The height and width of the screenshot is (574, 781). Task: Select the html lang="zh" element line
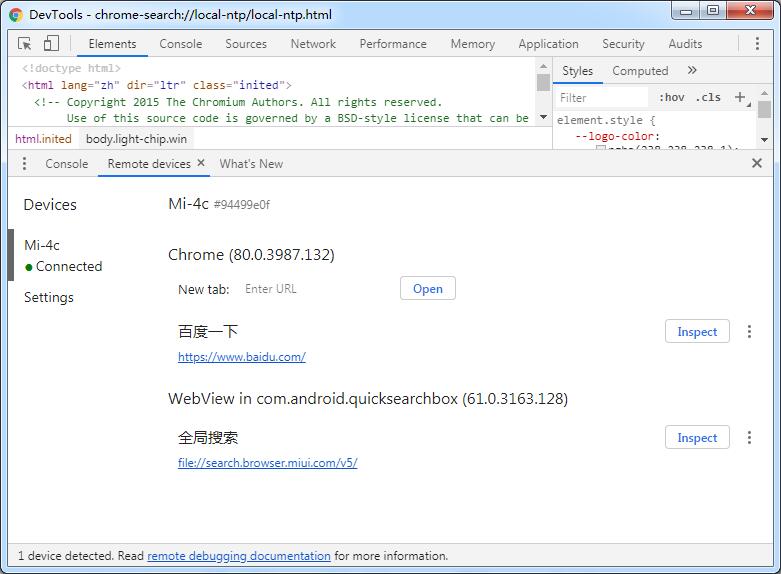(x=156, y=85)
